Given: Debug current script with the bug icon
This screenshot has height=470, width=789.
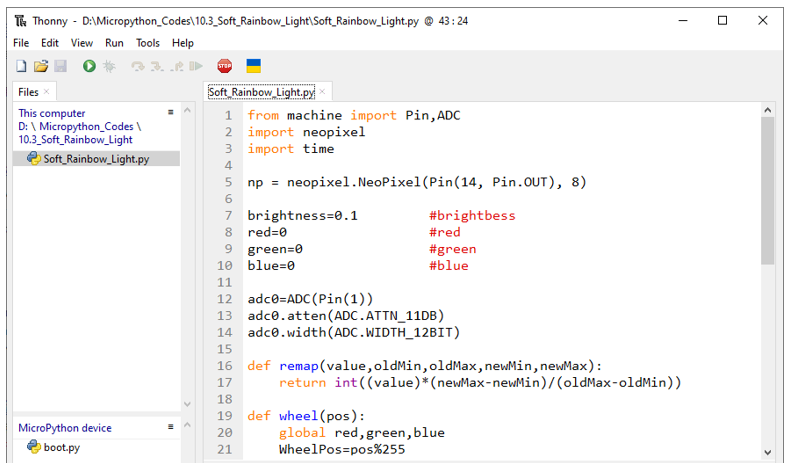Looking at the screenshot, I should coord(109,66).
